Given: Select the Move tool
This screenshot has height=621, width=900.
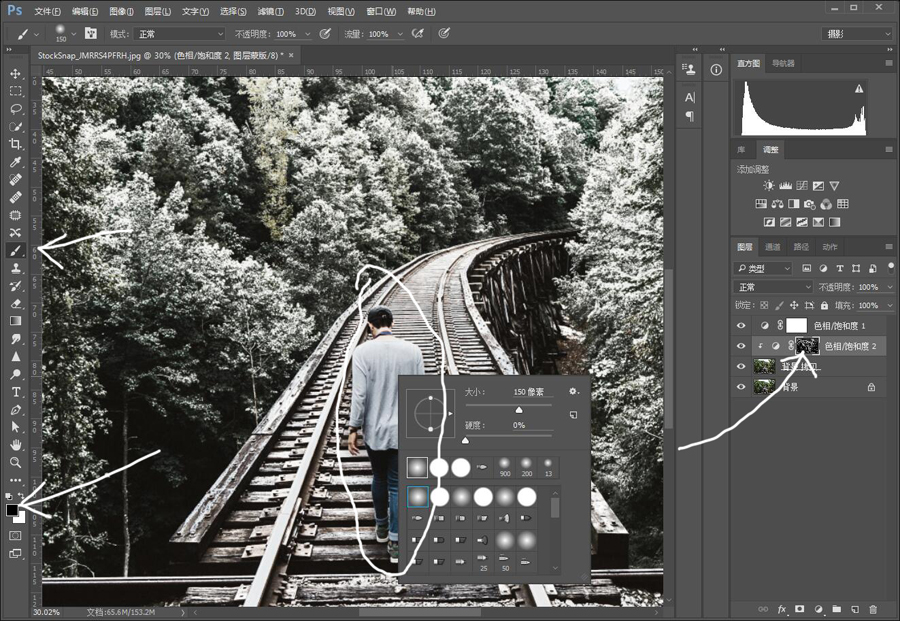Looking at the screenshot, I should click(x=15, y=73).
